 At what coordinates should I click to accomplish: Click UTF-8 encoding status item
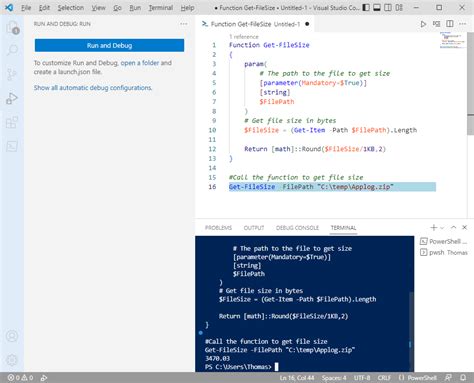362,378
